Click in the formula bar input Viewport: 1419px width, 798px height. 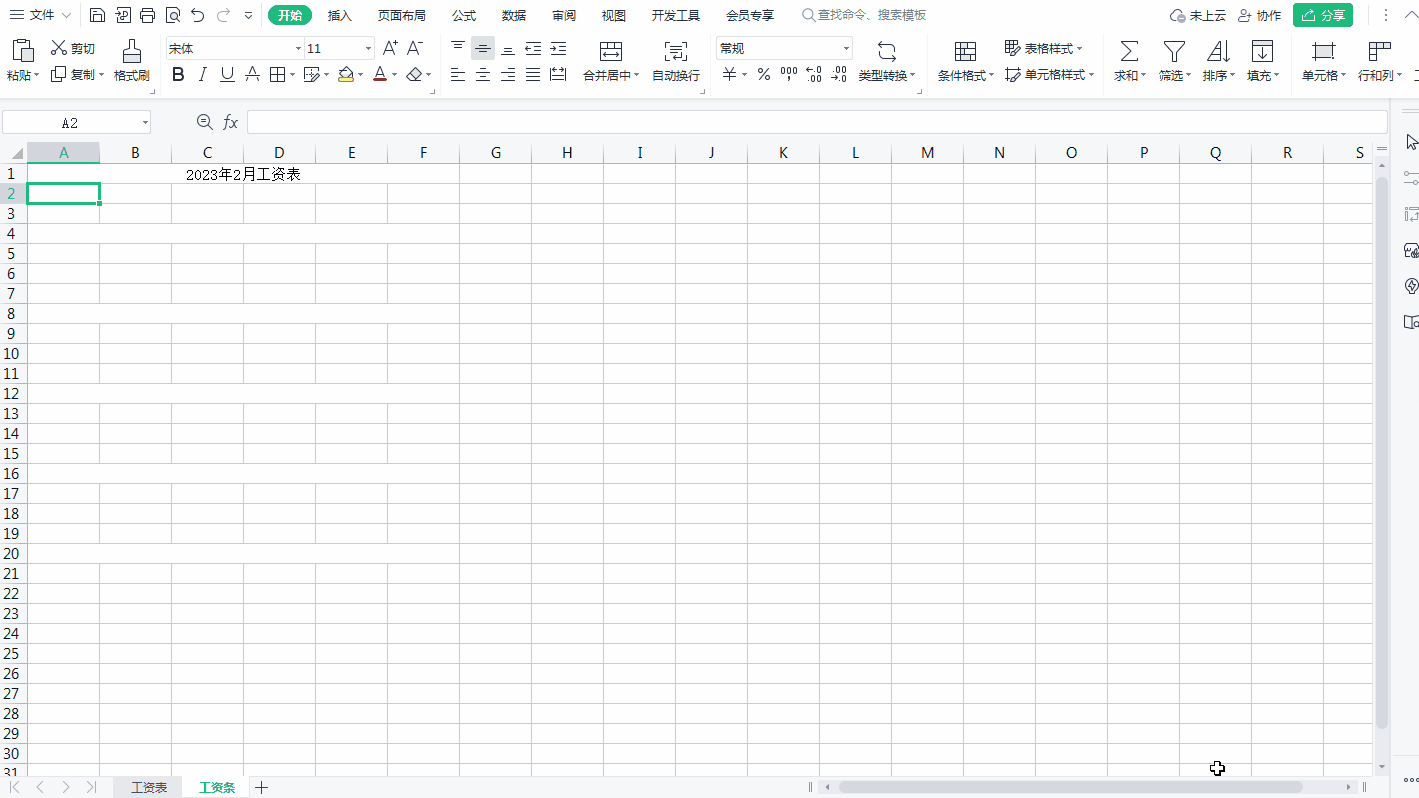pos(817,122)
